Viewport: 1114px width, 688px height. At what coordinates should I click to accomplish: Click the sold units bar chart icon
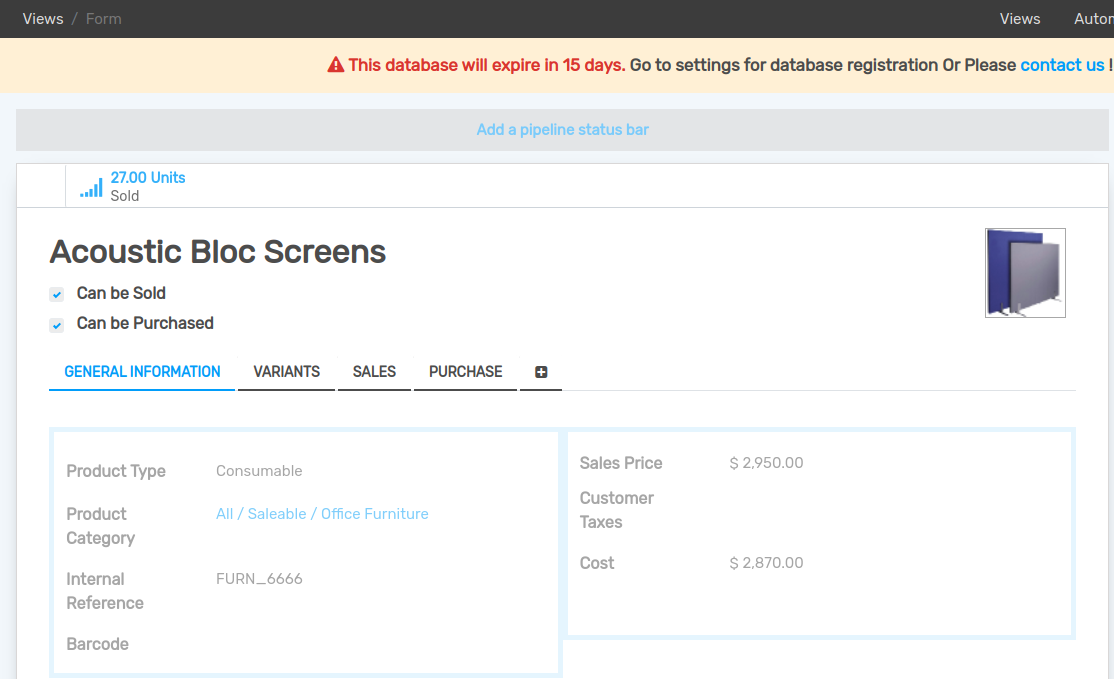[x=91, y=187]
